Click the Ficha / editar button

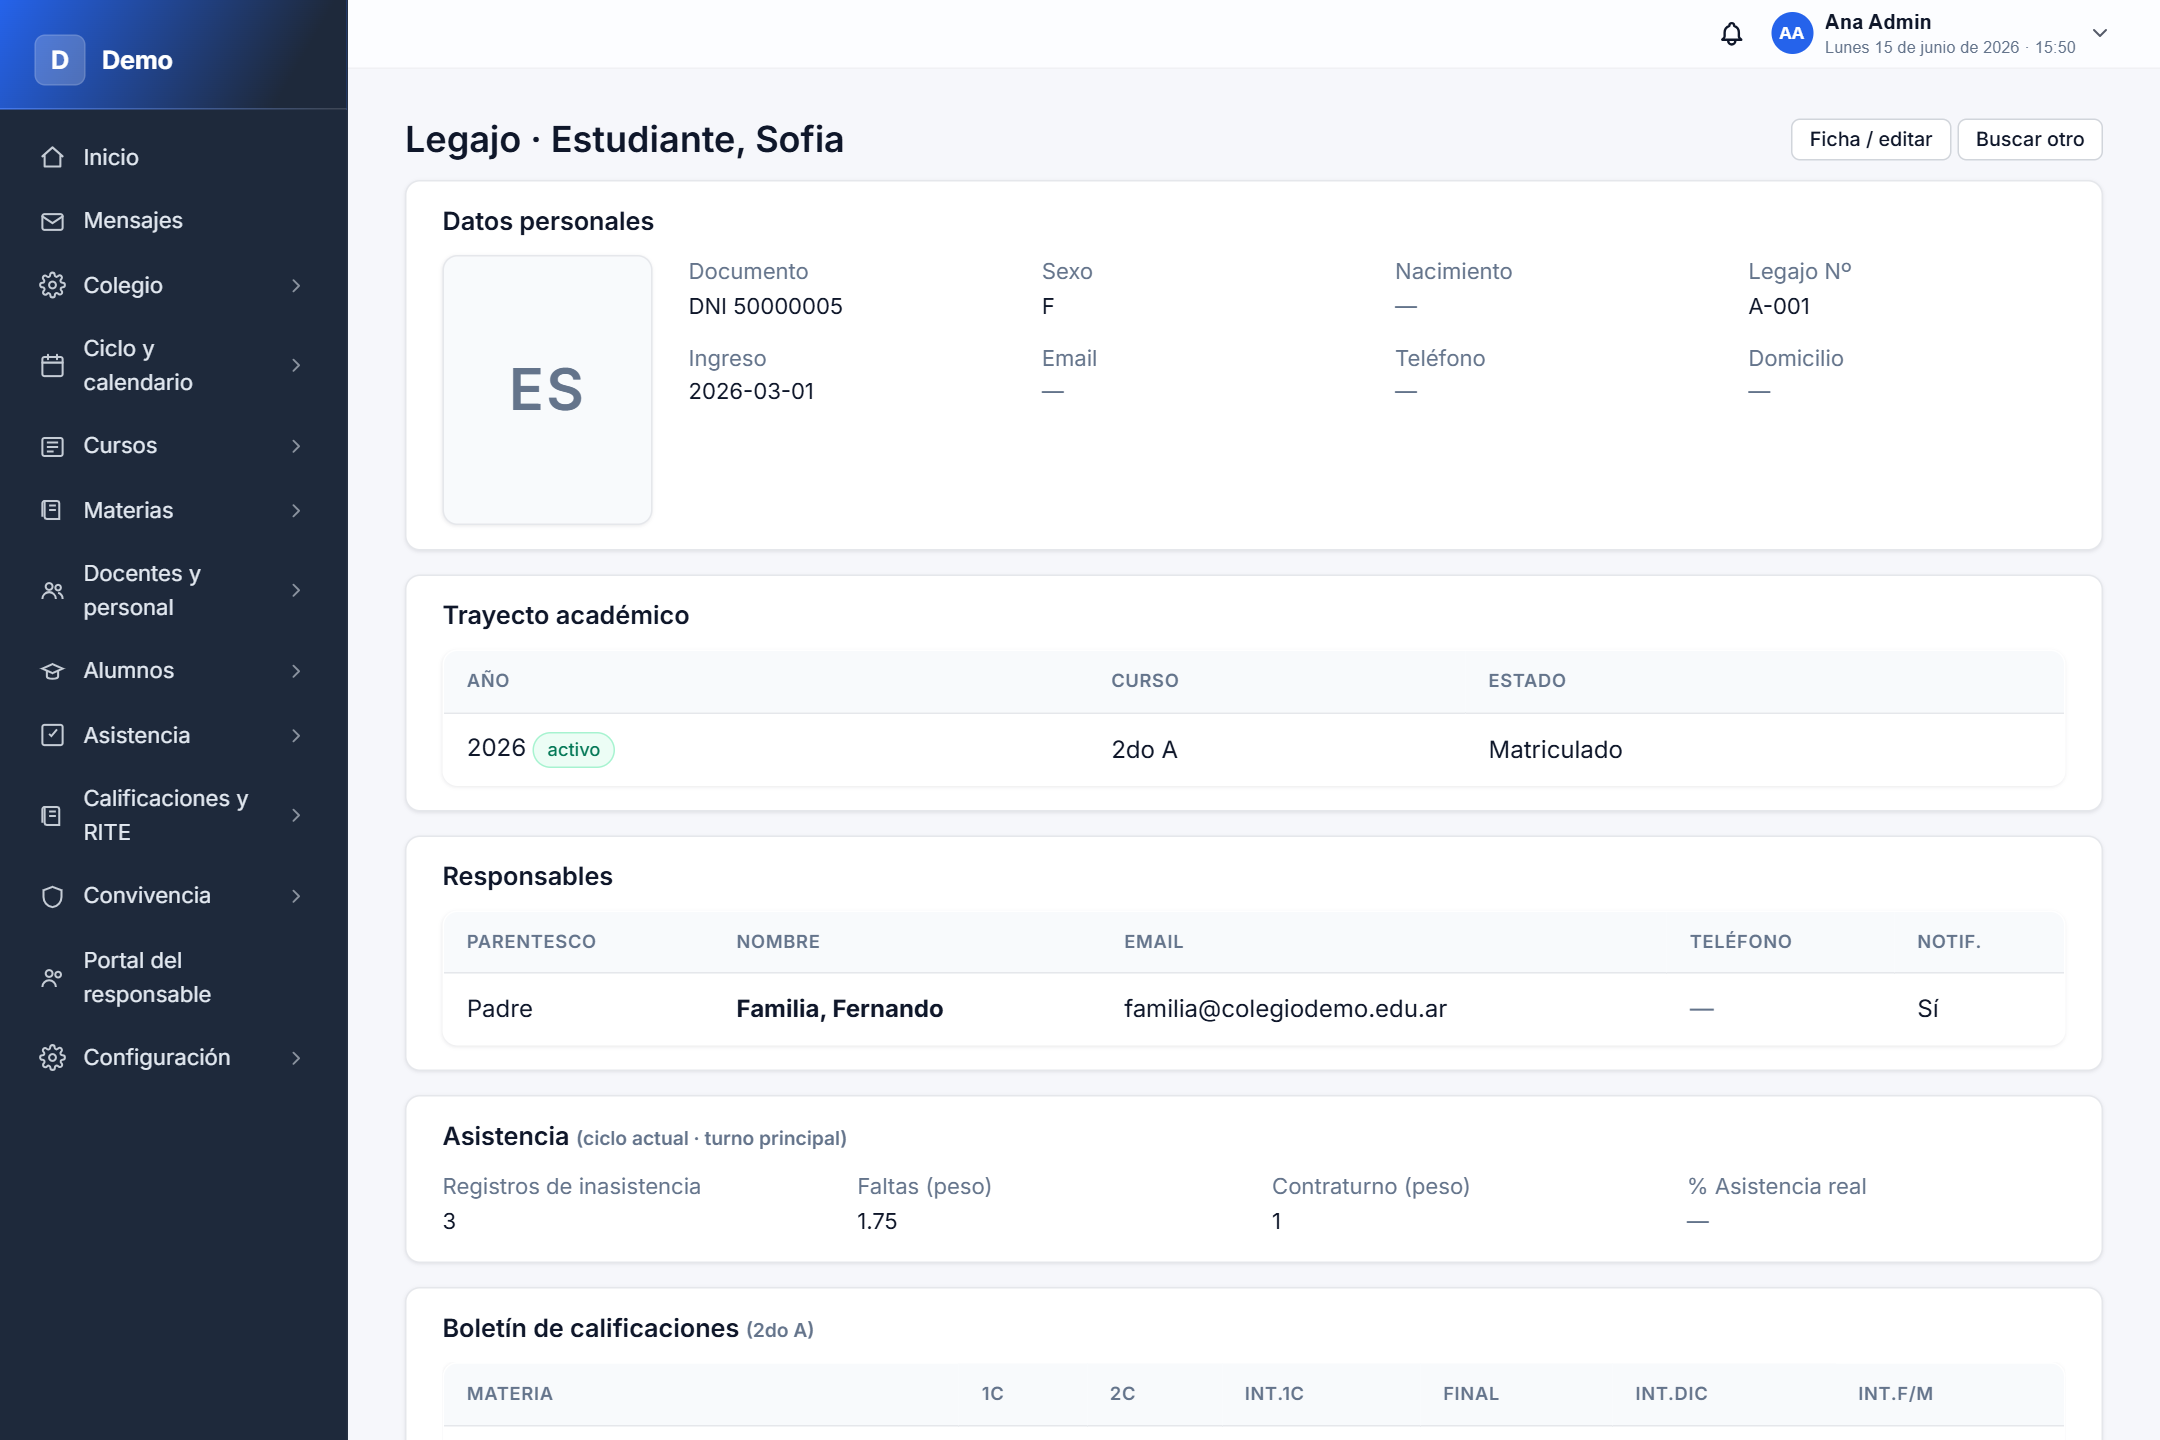(1870, 139)
